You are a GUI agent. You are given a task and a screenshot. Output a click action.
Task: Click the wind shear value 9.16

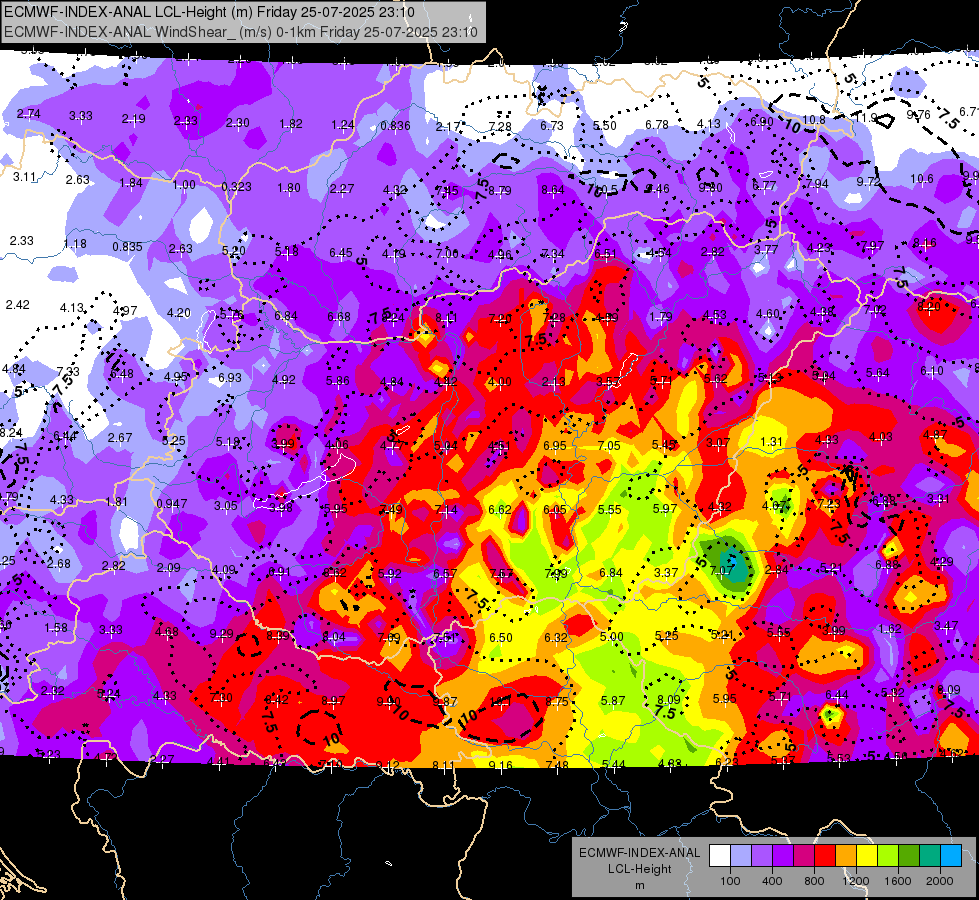click(x=500, y=765)
